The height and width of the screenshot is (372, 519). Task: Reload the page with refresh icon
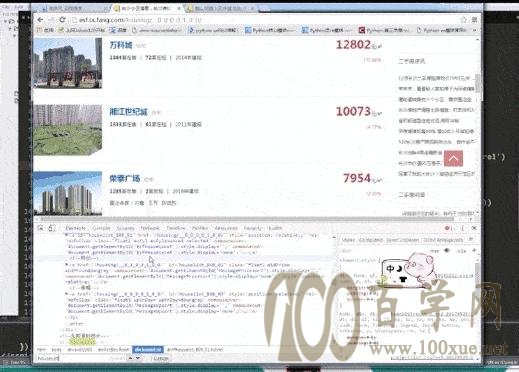pyautogui.click(x=62, y=20)
